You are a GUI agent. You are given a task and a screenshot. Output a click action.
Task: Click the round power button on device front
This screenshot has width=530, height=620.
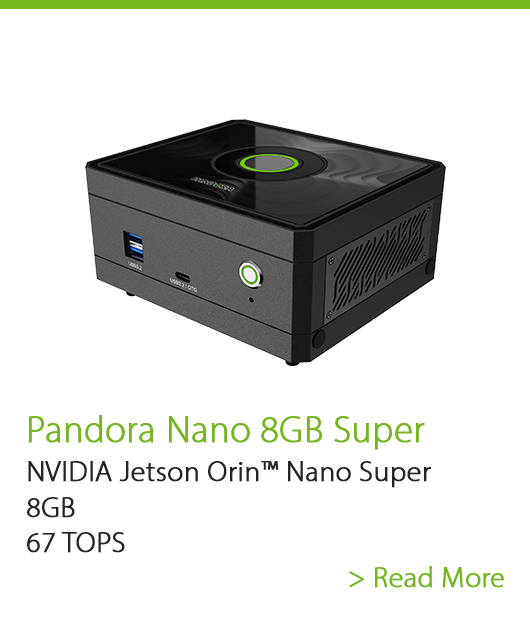(250, 274)
